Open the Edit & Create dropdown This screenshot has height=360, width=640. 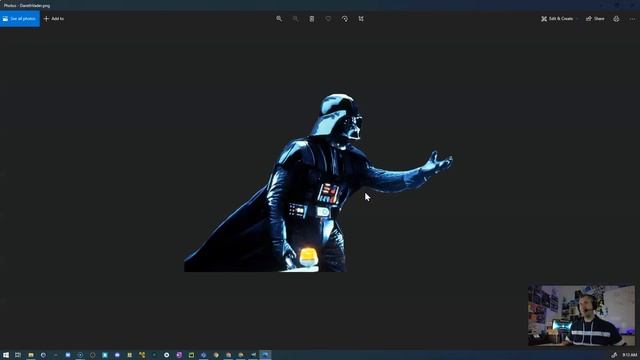click(x=559, y=19)
